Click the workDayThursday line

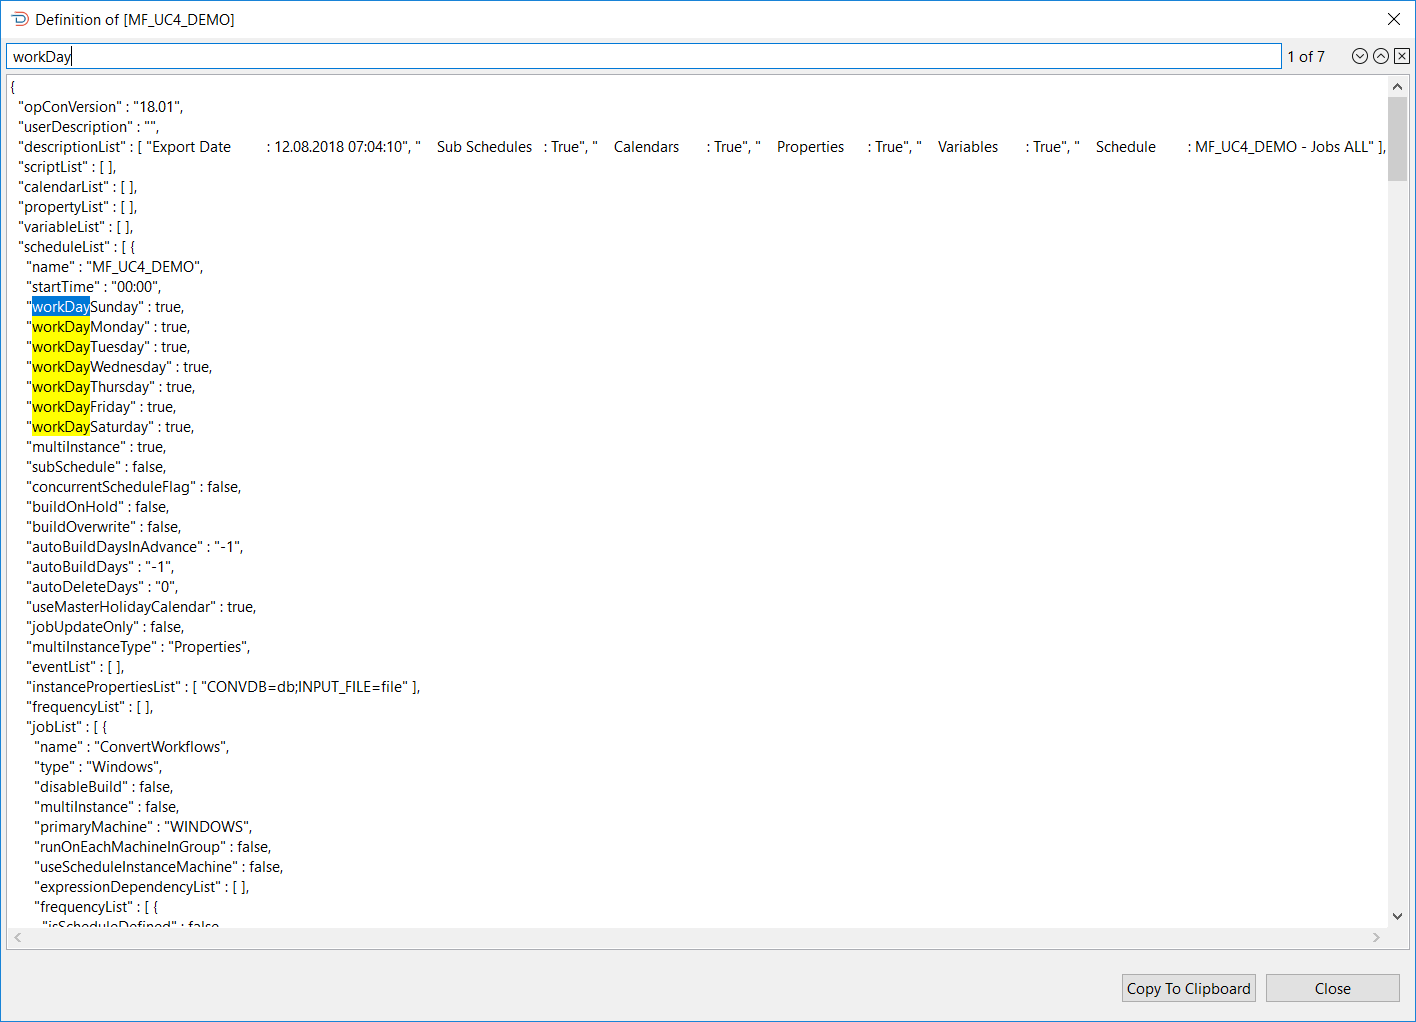click(111, 387)
